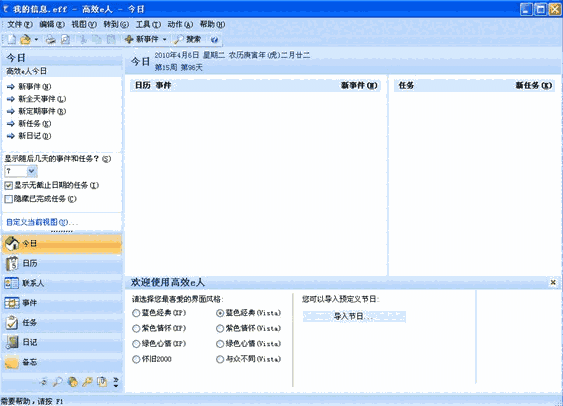This screenshot has height=406, width=563.
Task: Select the 日历 calendar navigation item
Action: pos(62,263)
